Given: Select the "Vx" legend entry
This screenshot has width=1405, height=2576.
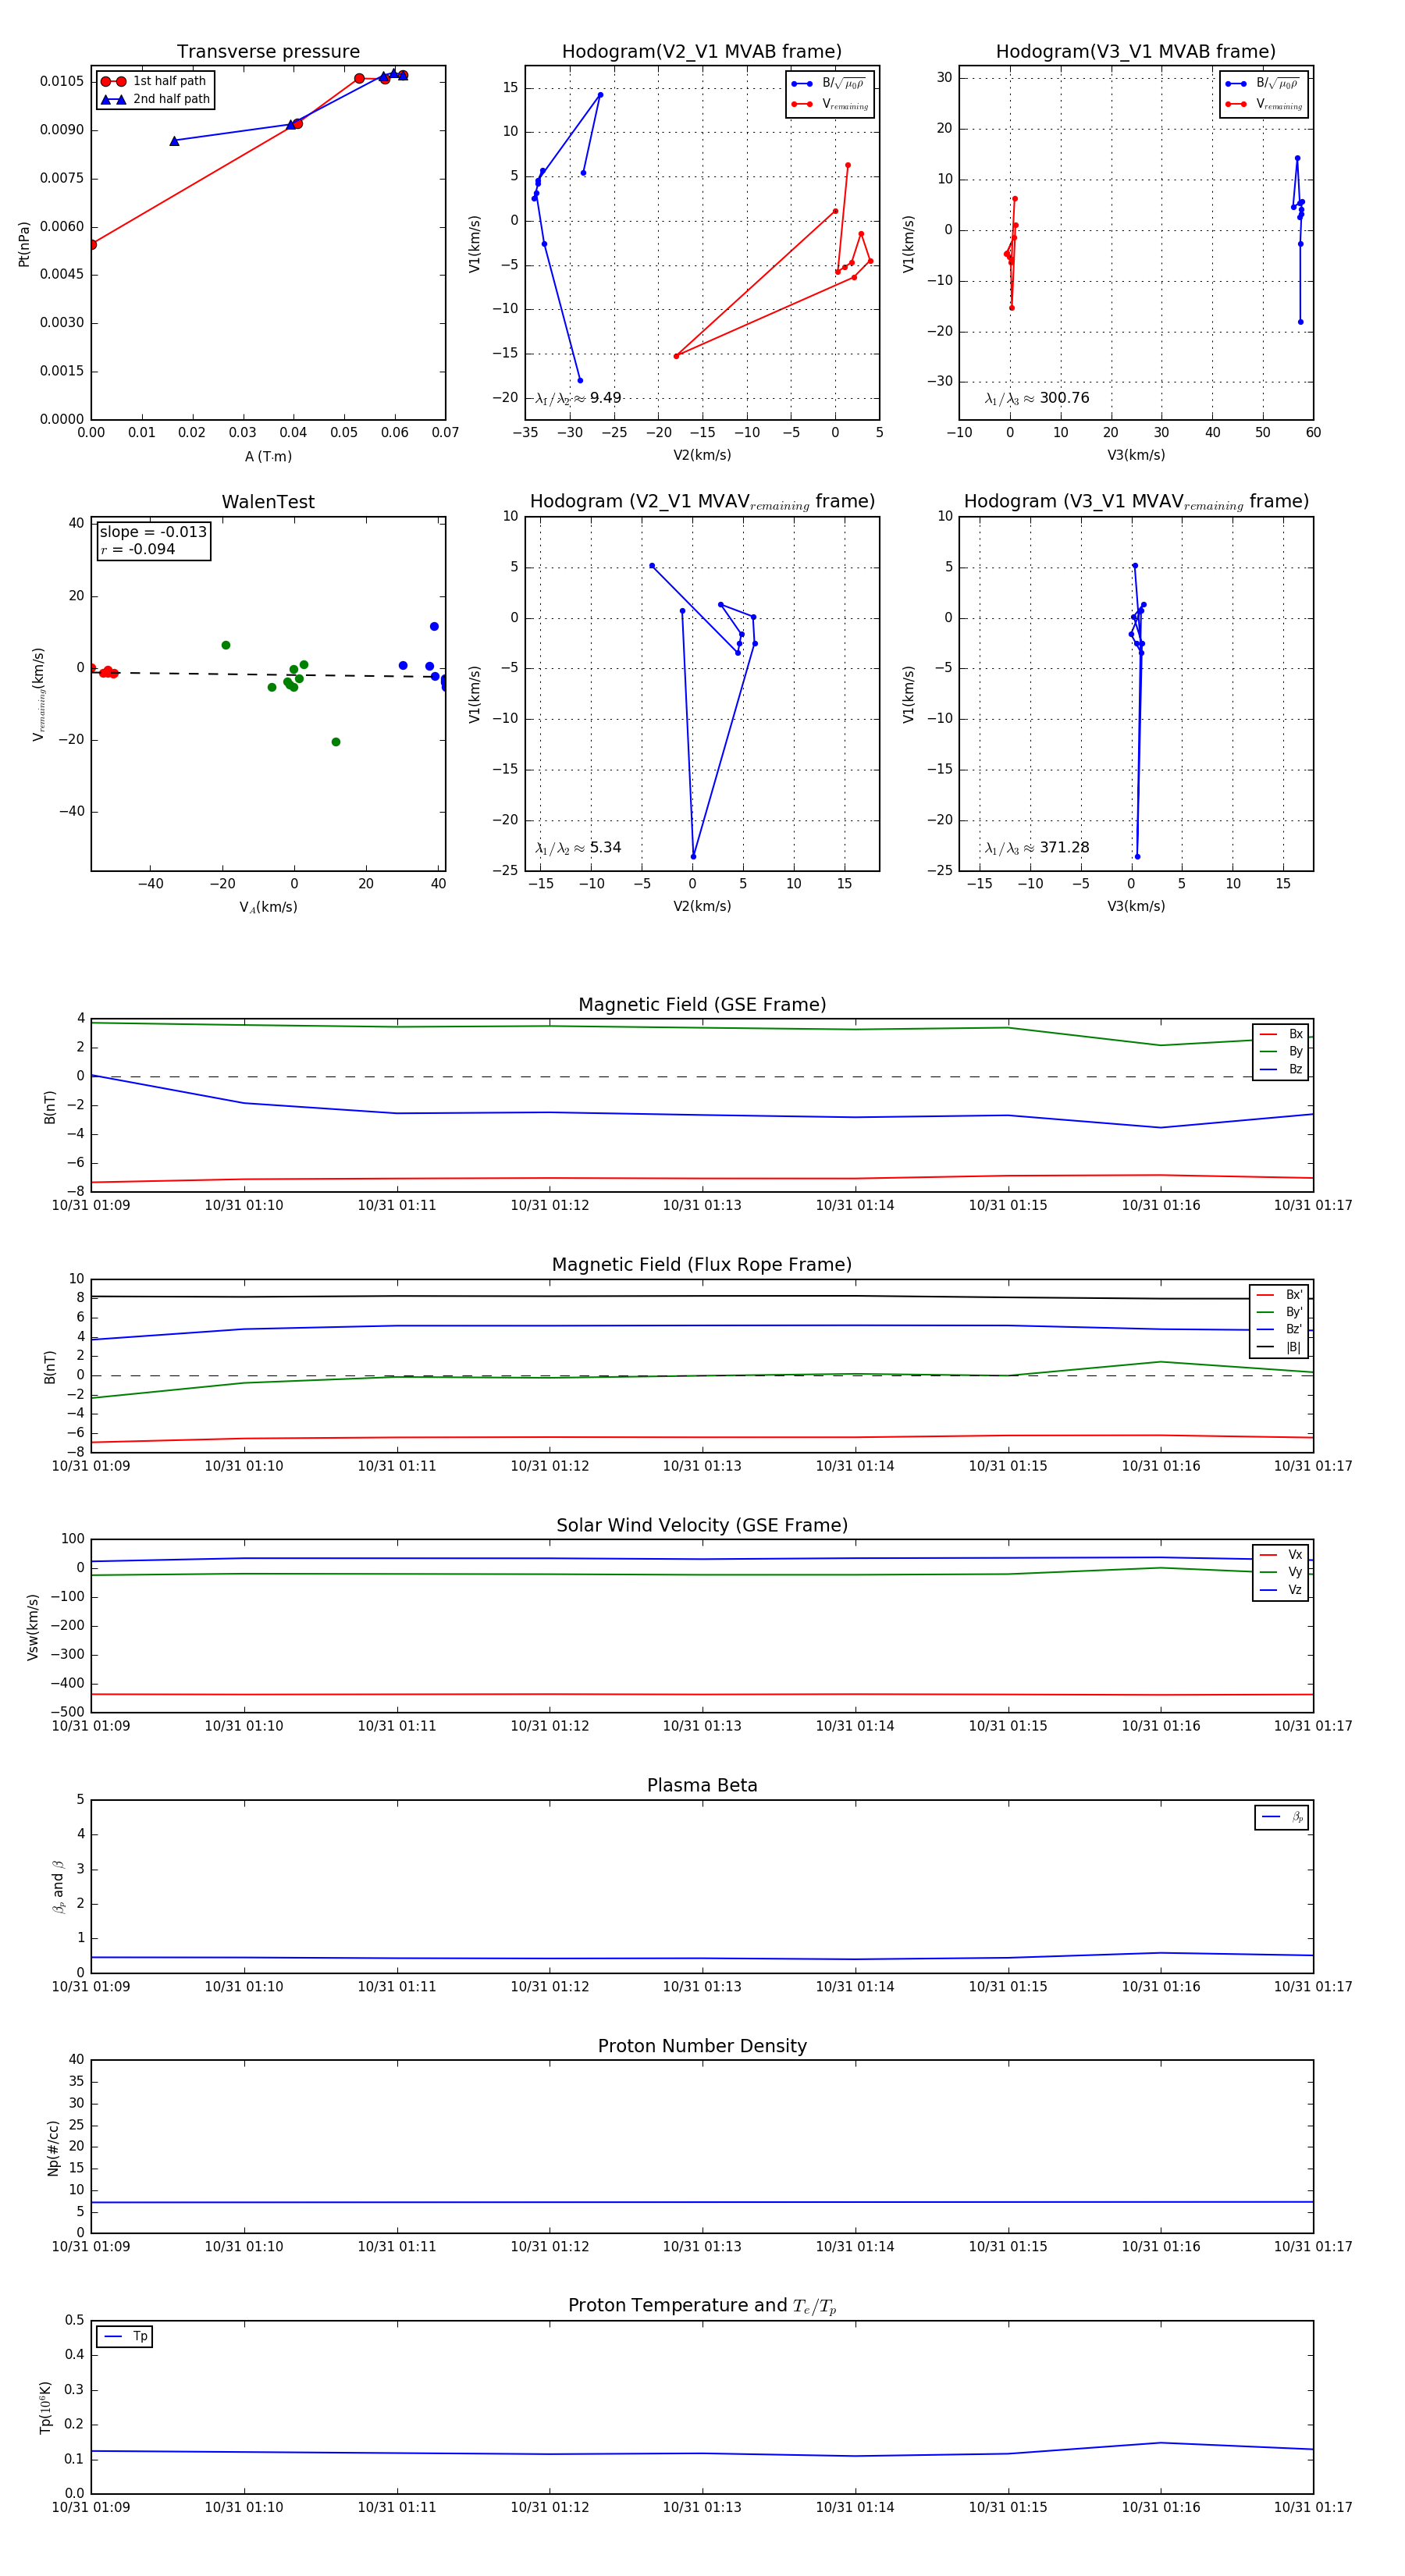Looking at the screenshot, I should [1281, 1554].
